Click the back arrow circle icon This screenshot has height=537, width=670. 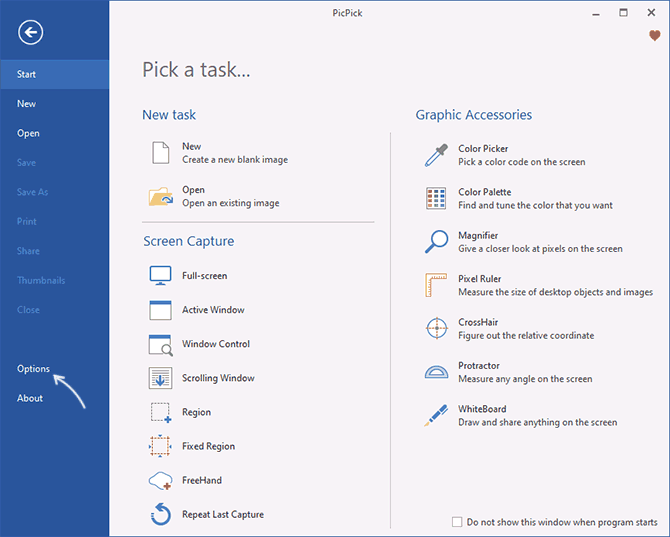tap(30, 32)
